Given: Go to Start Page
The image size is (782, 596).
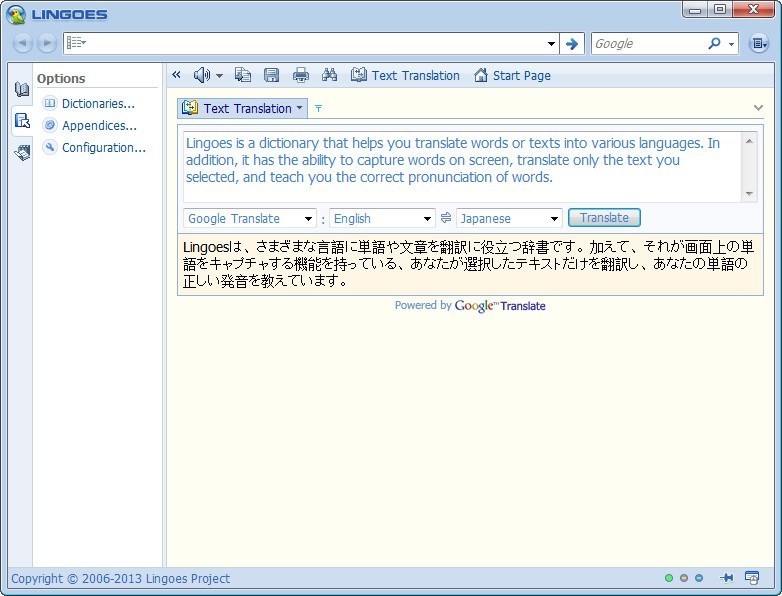Looking at the screenshot, I should 512,75.
